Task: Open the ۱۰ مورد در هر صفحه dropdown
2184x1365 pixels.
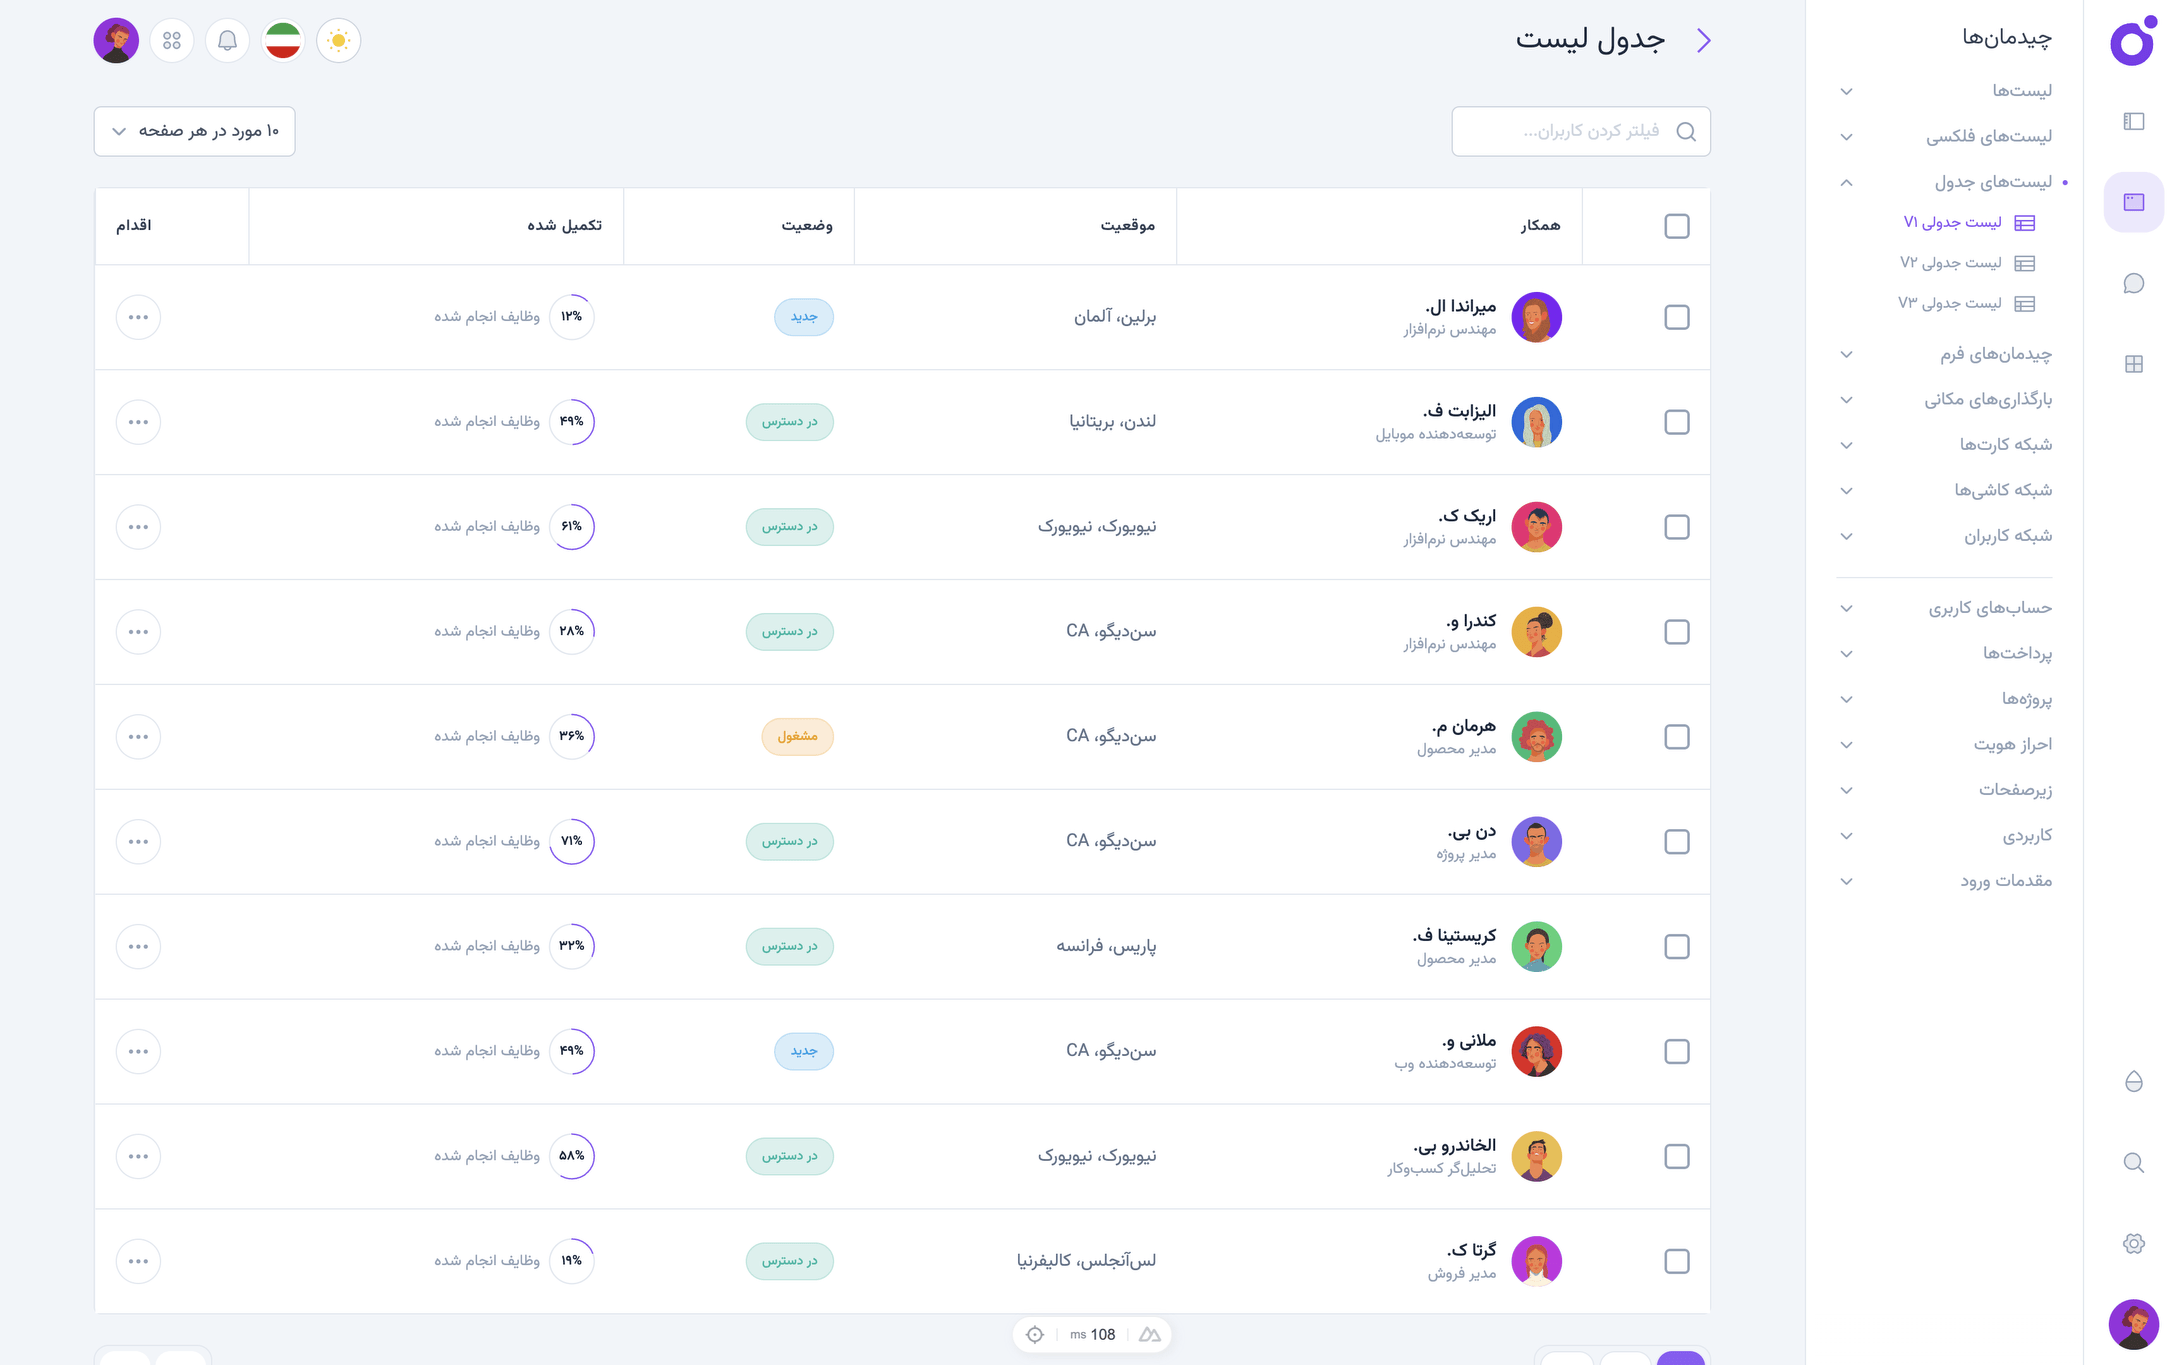Action: tap(194, 131)
